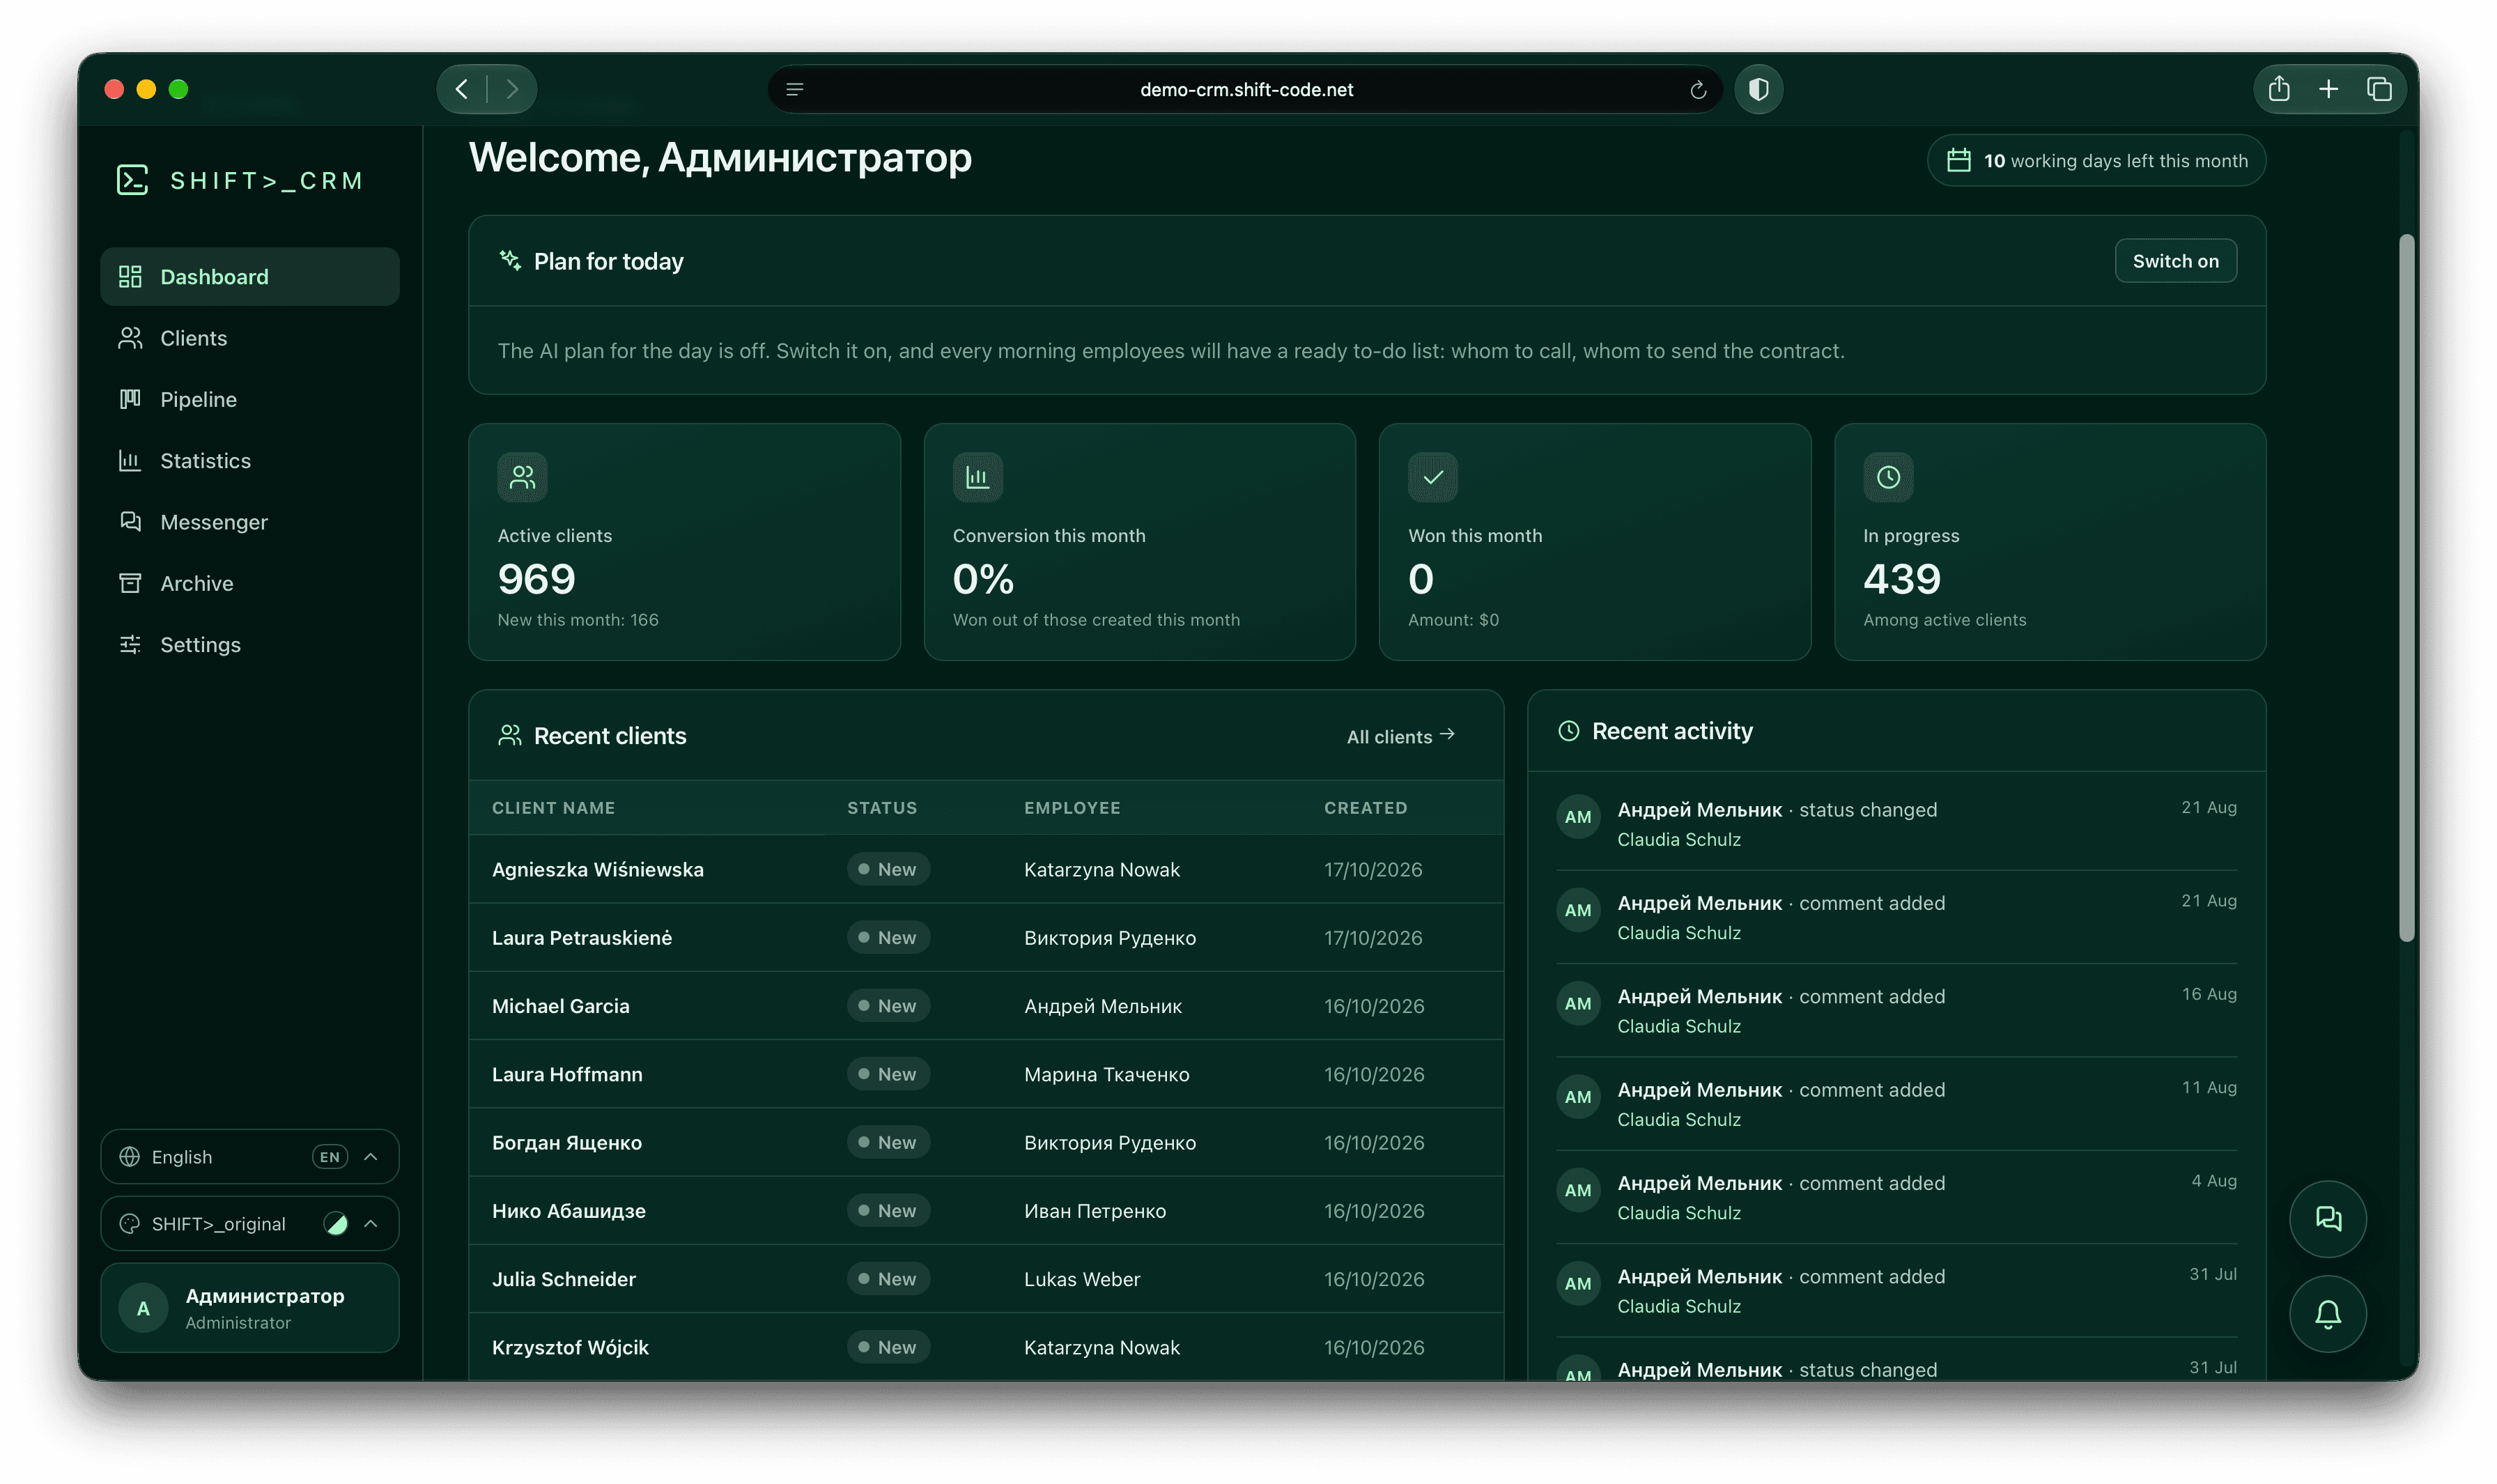Open the Safari share icon

(x=2278, y=89)
